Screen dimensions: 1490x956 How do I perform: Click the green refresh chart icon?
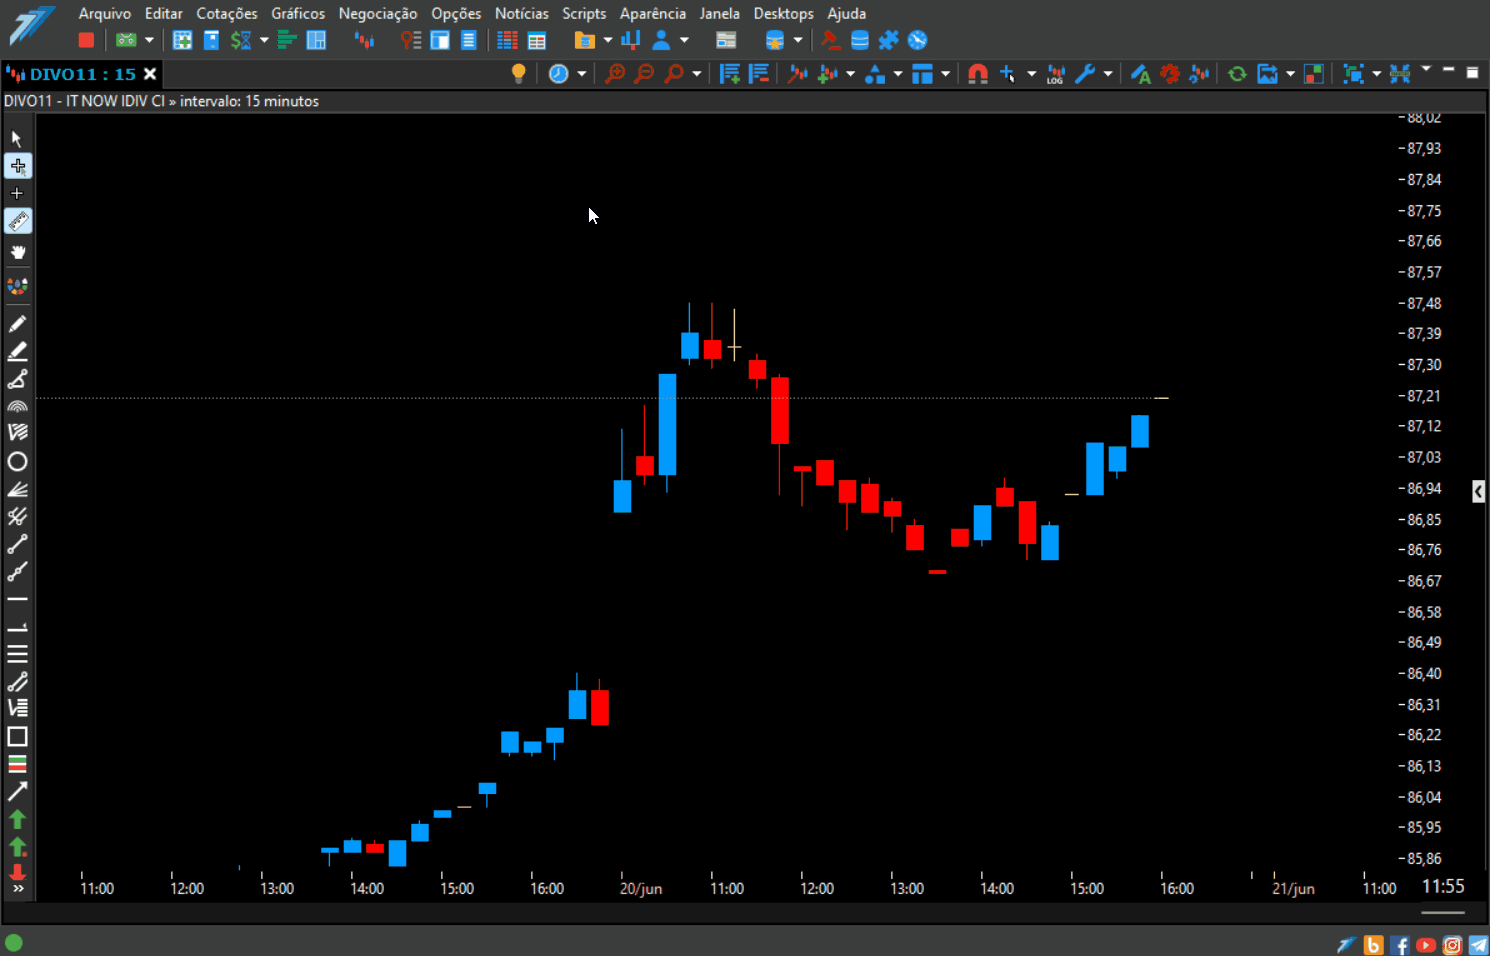(x=1237, y=73)
